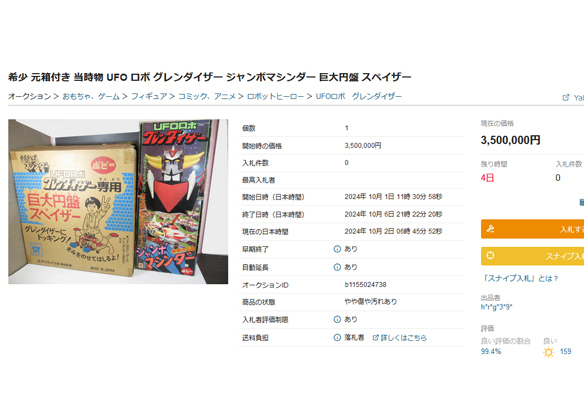Open the コミック、アニメ breadcrumb link
This screenshot has height=409, width=584.
tap(207, 96)
